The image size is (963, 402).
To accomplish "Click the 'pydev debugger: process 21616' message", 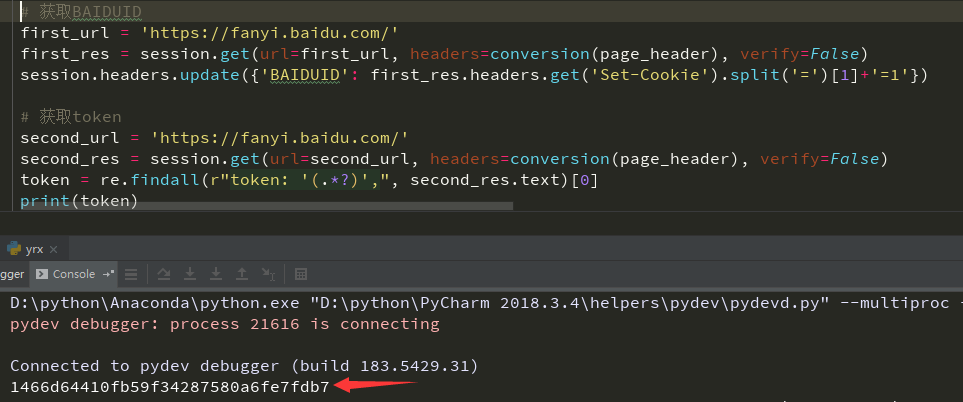I will coord(224,324).
